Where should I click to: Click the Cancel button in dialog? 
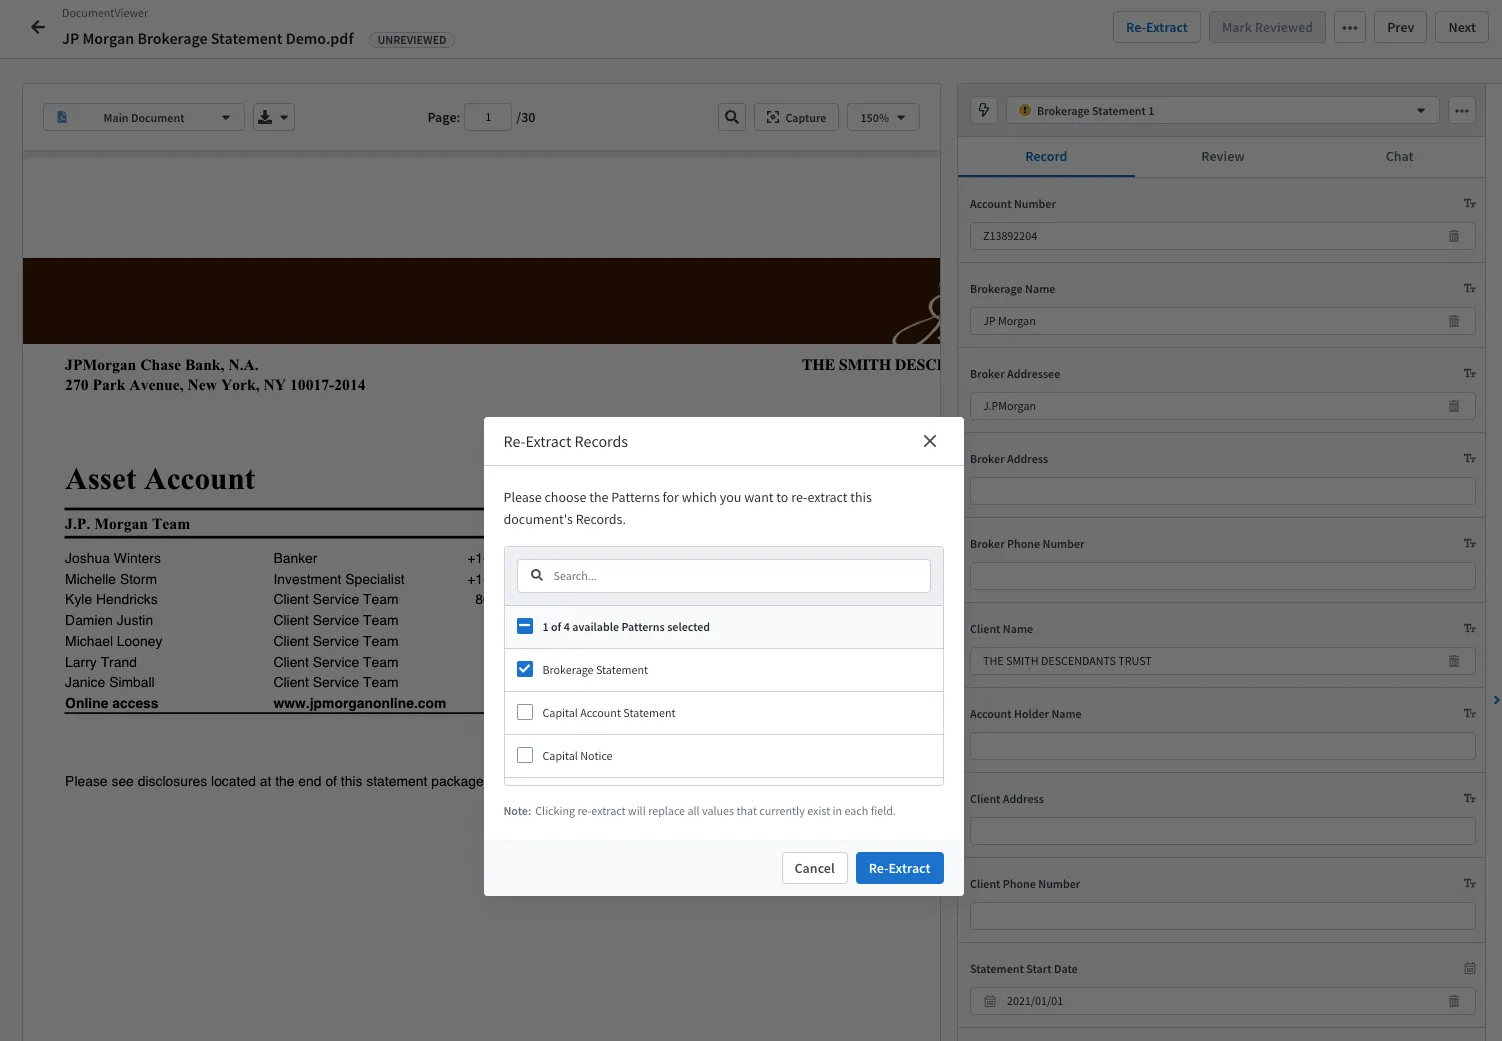click(x=814, y=868)
